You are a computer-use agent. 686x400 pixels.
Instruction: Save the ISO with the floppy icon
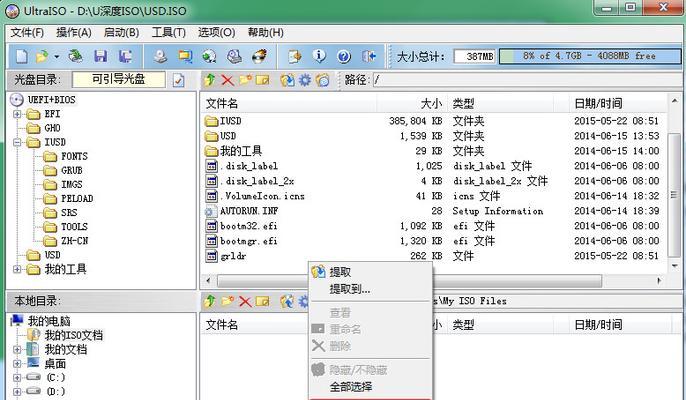click(101, 56)
